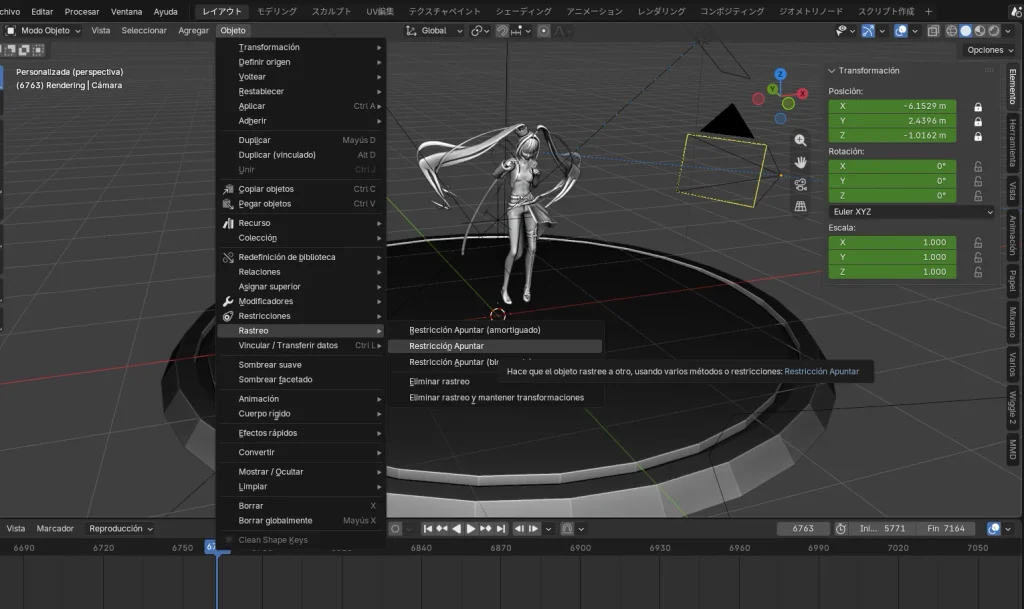Toggle use preview range stopwatch icon
The width and height of the screenshot is (1024, 609).
[841, 529]
